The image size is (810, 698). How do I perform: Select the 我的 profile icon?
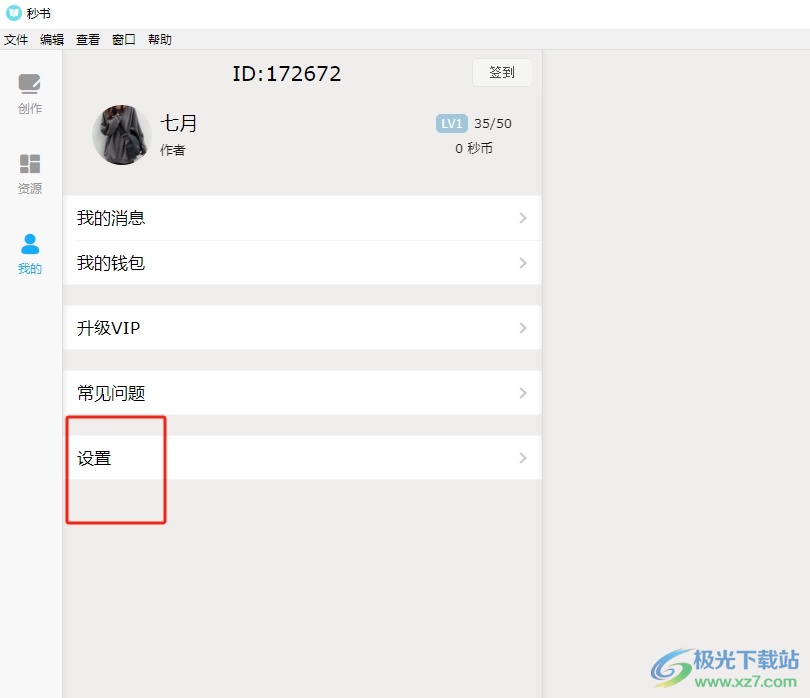coord(30,244)
